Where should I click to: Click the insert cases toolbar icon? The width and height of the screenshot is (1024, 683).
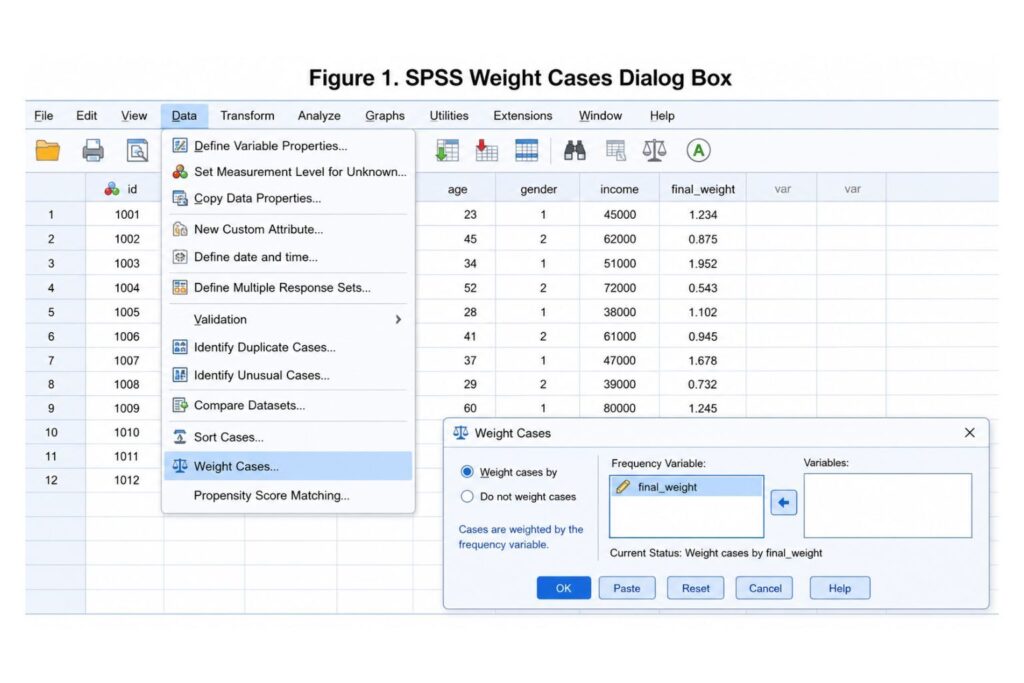click(x=447, y=150)
